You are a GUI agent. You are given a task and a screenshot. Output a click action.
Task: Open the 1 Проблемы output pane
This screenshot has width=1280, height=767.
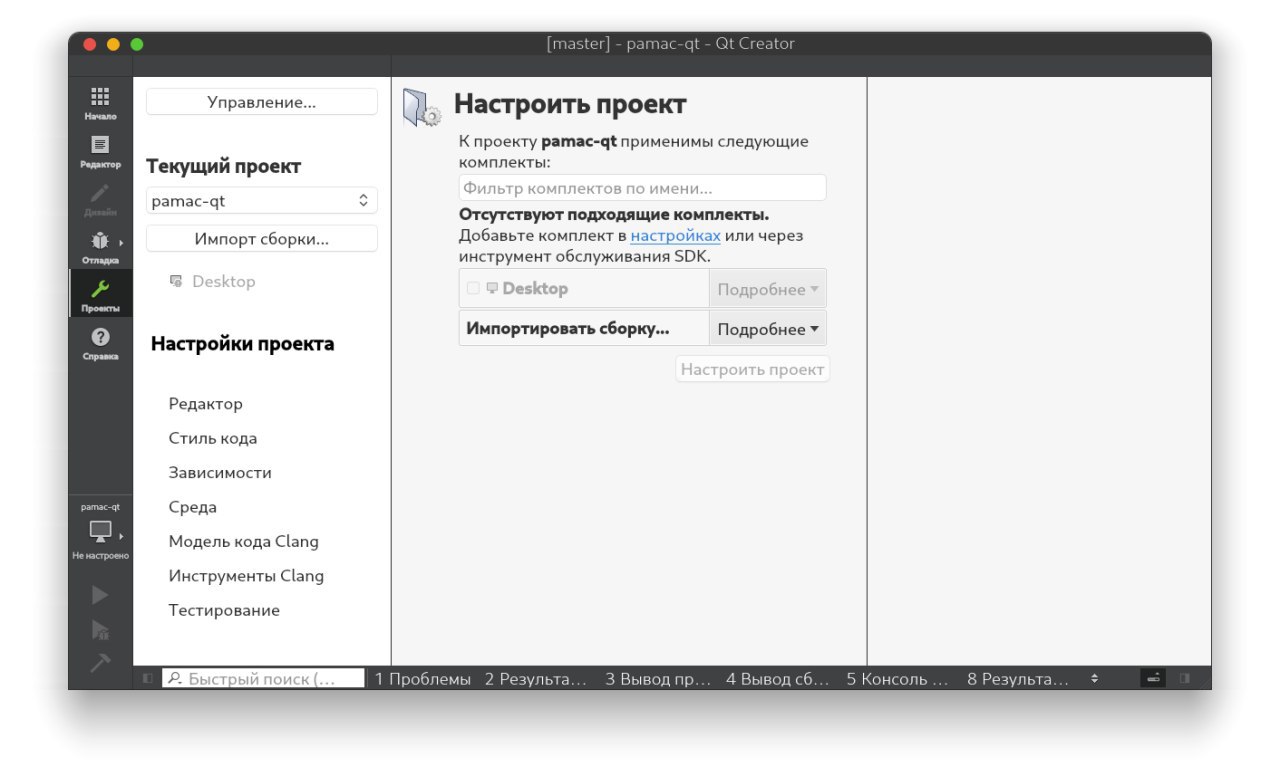[x=422, y=679]
